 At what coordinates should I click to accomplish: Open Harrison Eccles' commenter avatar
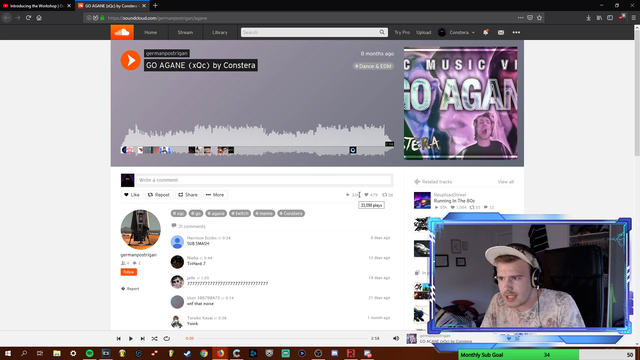(x=177, y=242)
